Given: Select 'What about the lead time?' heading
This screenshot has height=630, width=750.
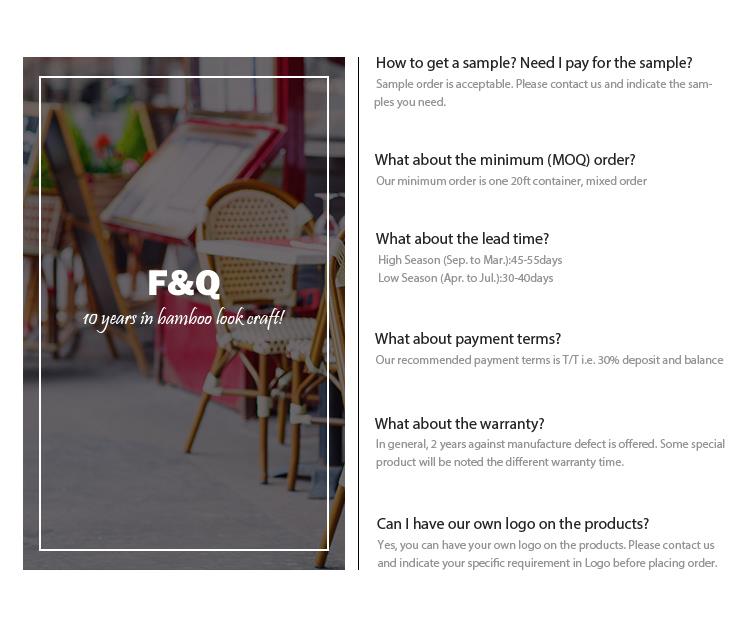Looking at the screenshot, I should (462, 239).
